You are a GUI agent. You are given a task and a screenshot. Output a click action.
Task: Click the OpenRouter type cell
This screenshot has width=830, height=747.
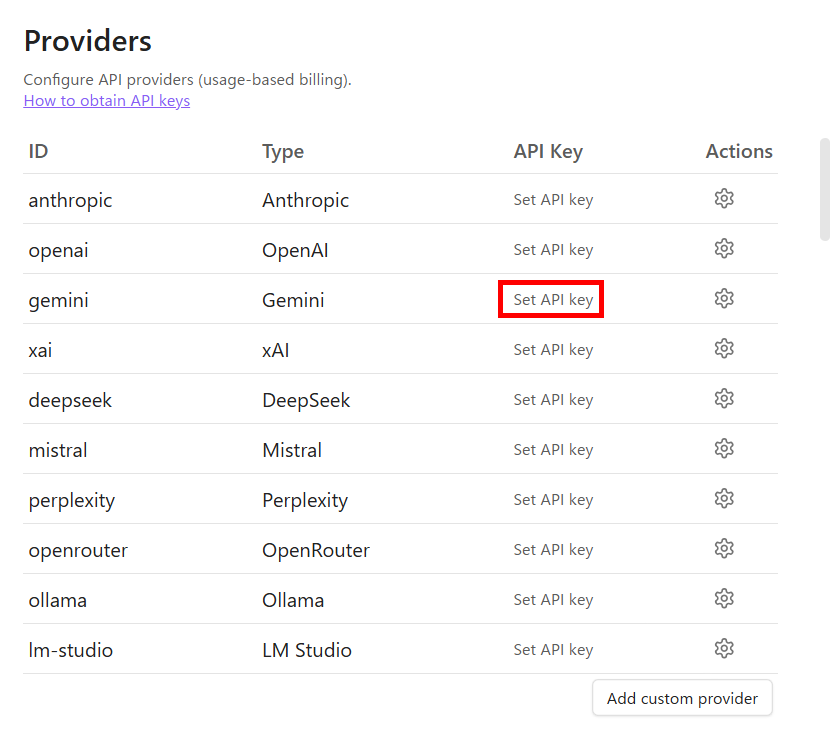tap(316, 551)
